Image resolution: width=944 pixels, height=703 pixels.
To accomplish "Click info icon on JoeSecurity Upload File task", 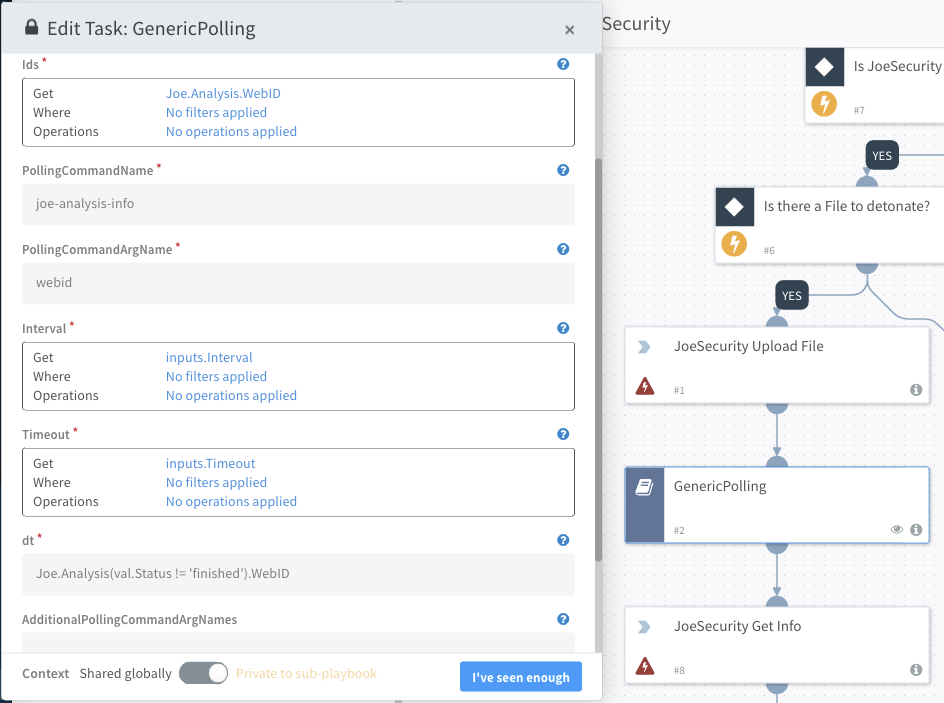I will pyautogui.click(x=916, y=390).
